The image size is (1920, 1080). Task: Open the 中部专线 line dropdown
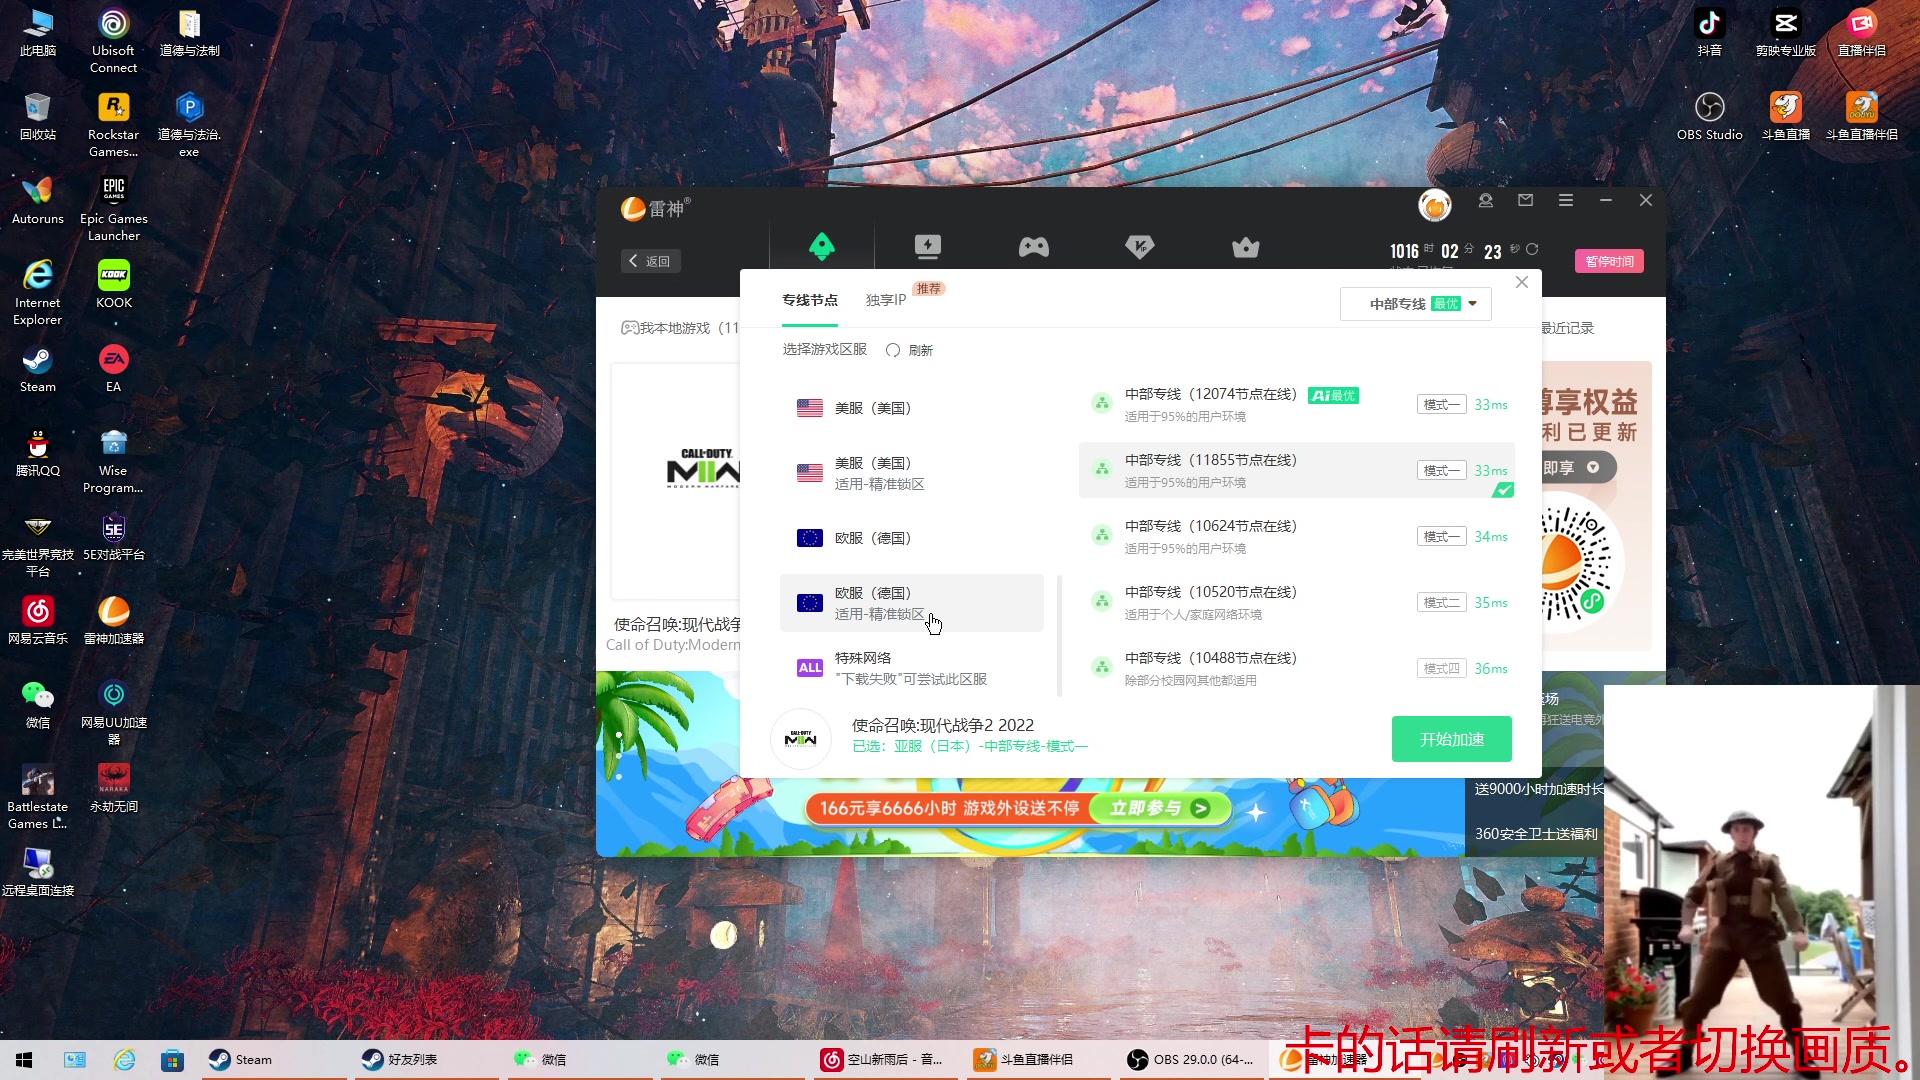pos(1416,304)
